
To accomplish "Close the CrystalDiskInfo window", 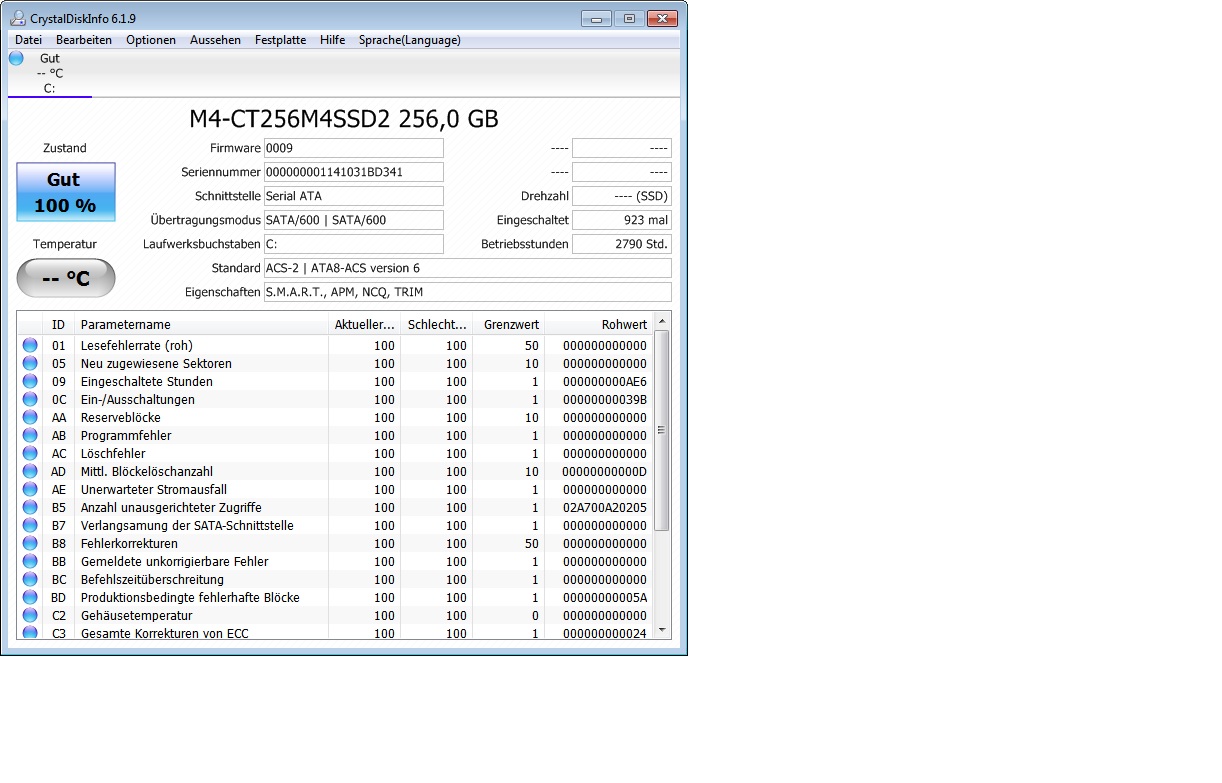I will pyautogui.click(x=662, y=18).
